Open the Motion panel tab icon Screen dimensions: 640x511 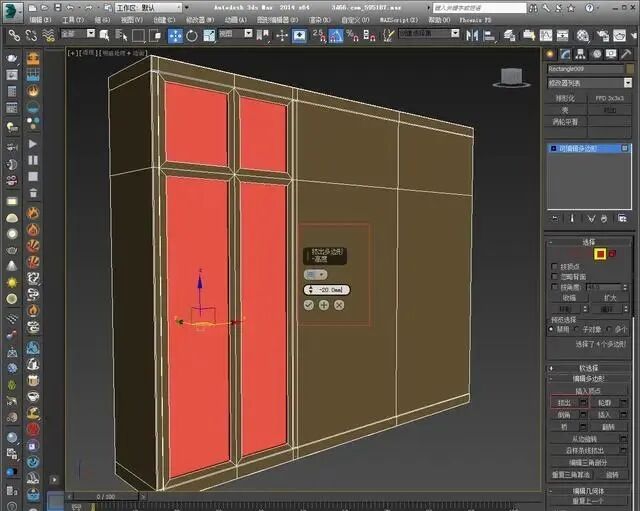597,54
